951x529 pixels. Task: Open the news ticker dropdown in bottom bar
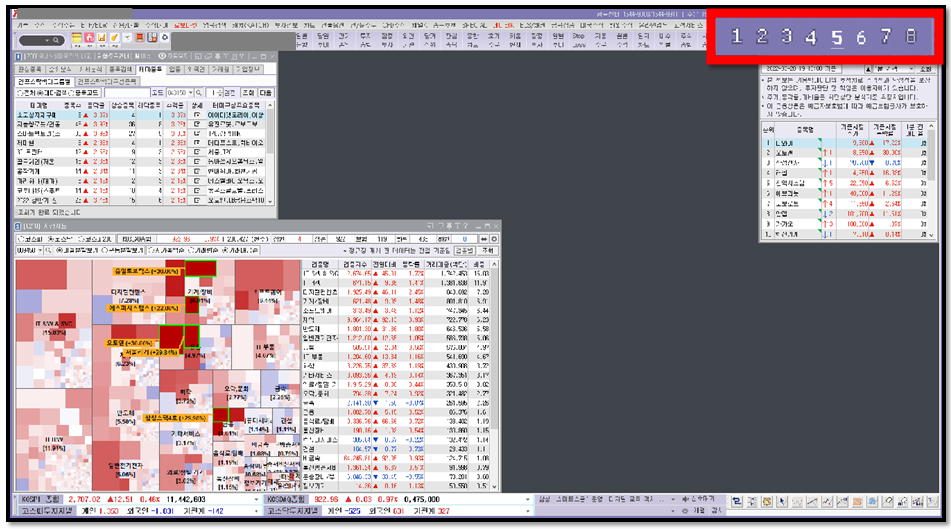(673, 500)
